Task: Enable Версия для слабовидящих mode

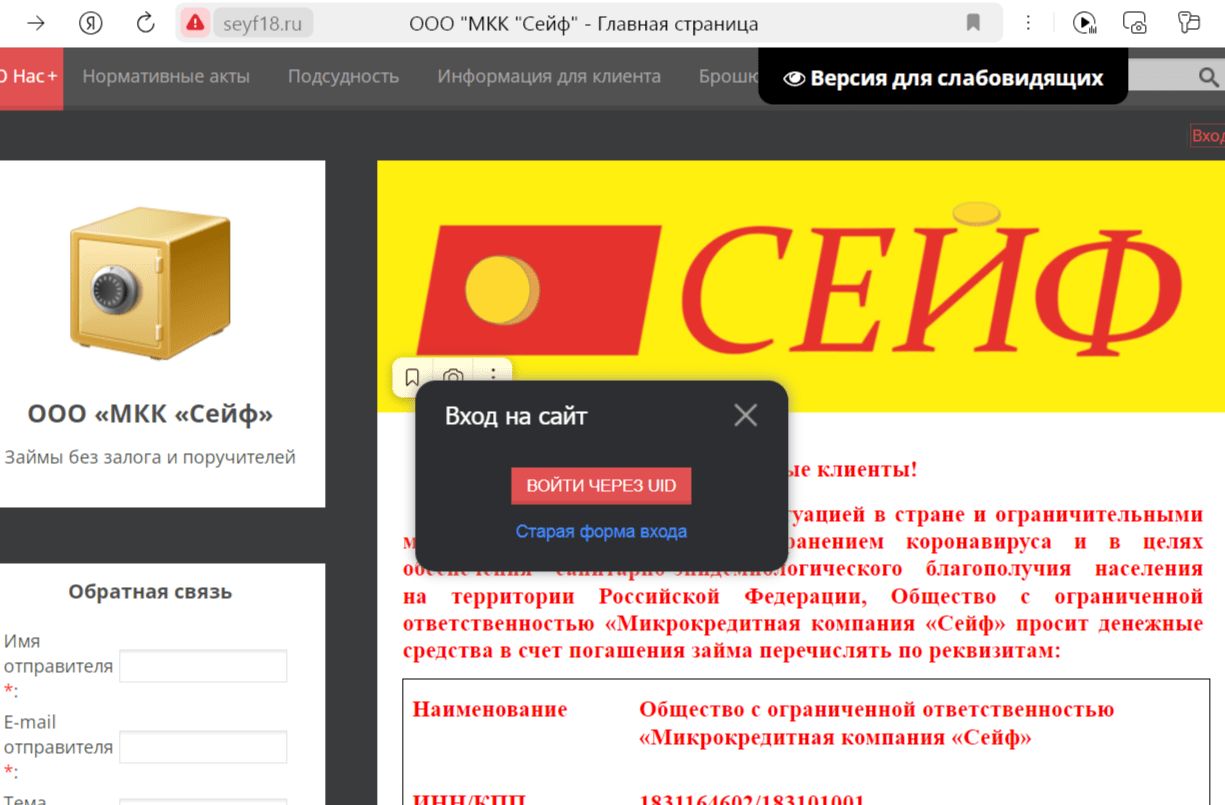Action: tap(943, 78)
